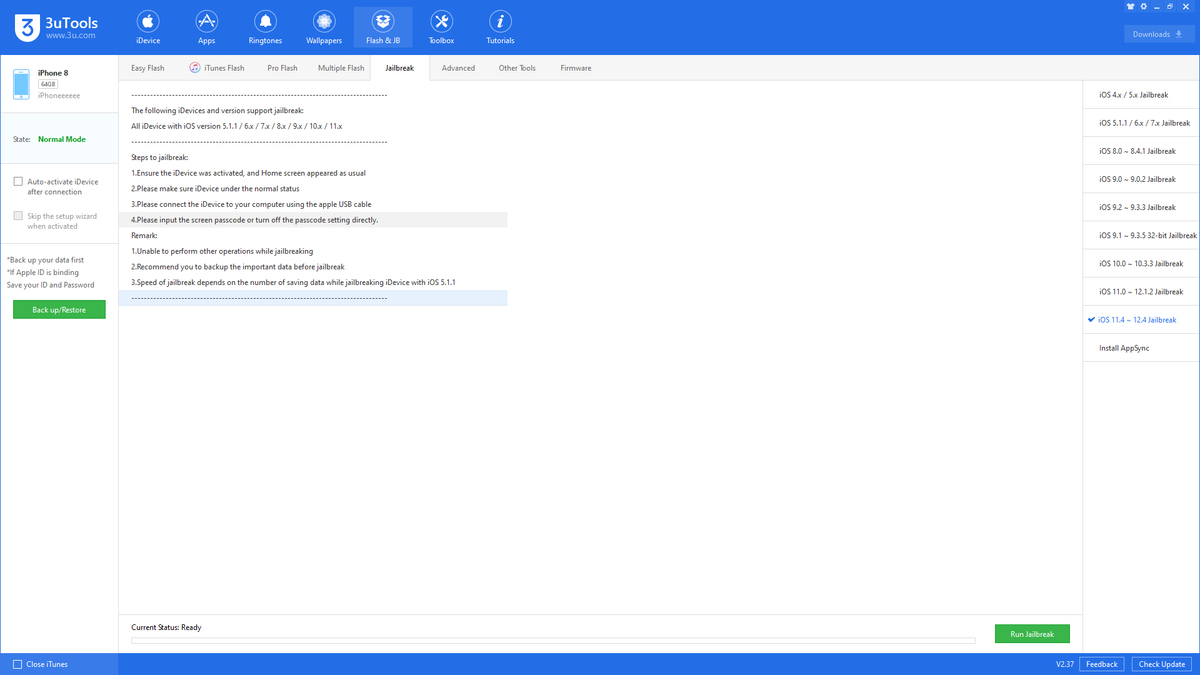Open the Toolbox section
This screenshot has width=1200, height=675.
(x=441, y=27)
